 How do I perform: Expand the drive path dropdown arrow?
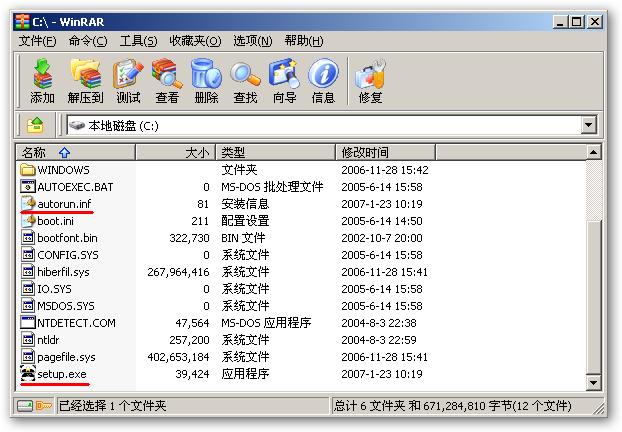[588, 126]
